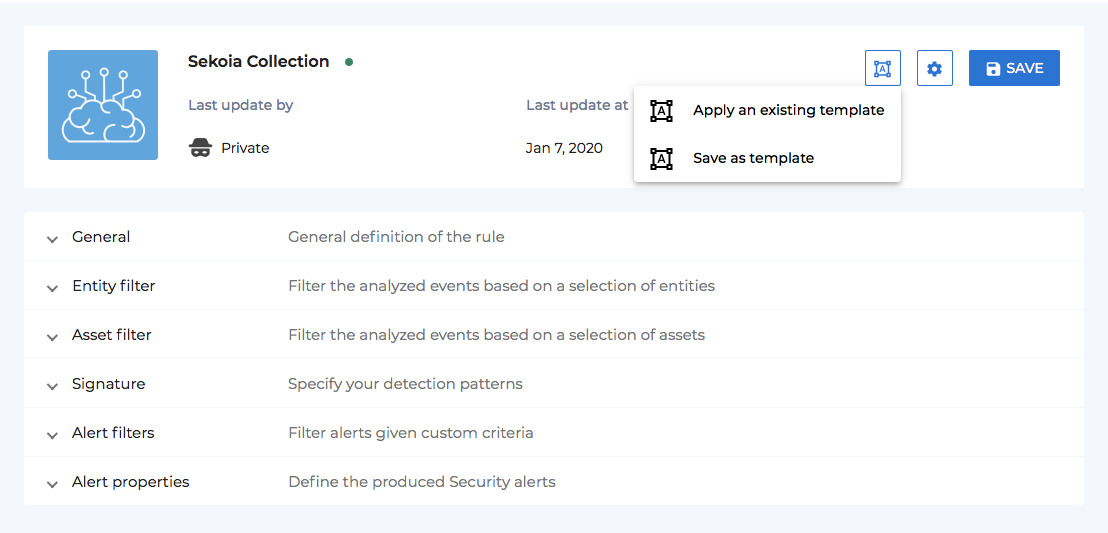Click the green status dot beside title
This screenshot has height=533, width=1108.
click(x=348, y=62)
